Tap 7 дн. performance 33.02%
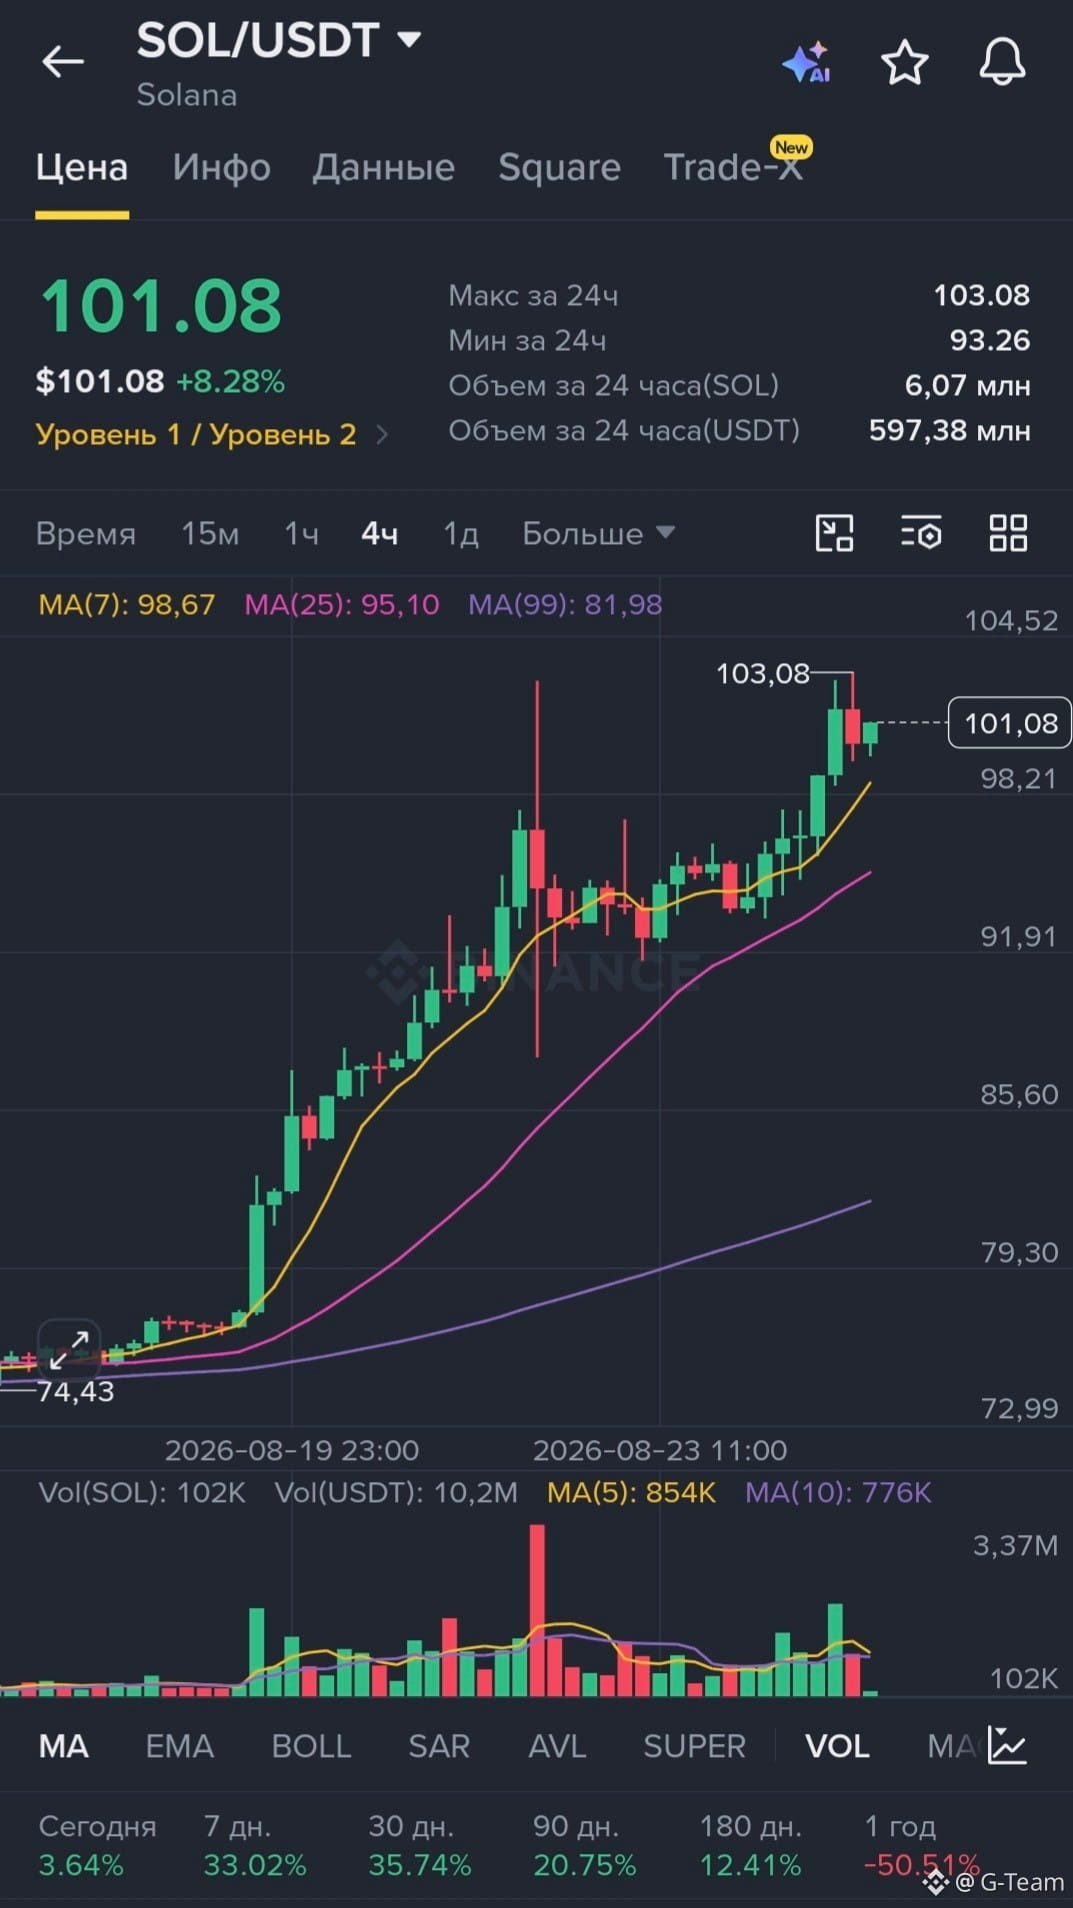This screenshot has width=1073, height=1908. pyautogui.click(x=255, y=1865)
